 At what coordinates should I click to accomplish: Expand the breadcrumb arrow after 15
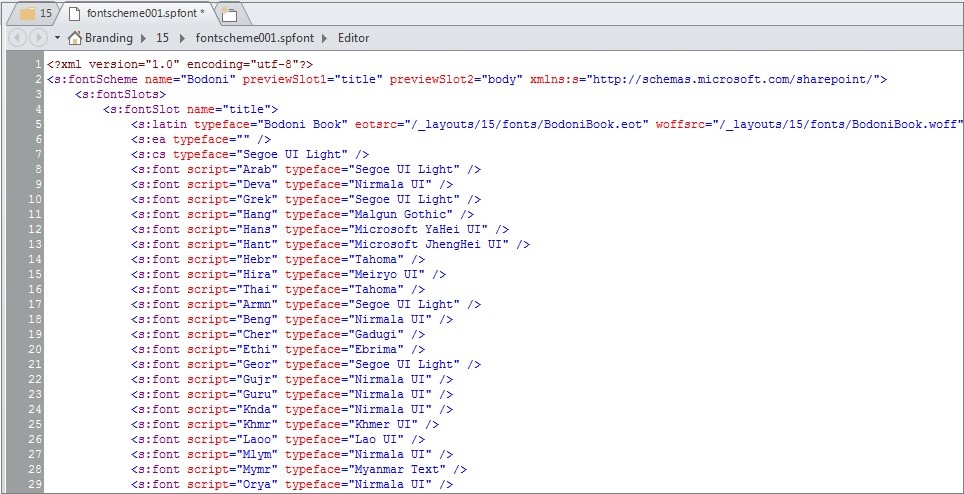tap(182, 38)
